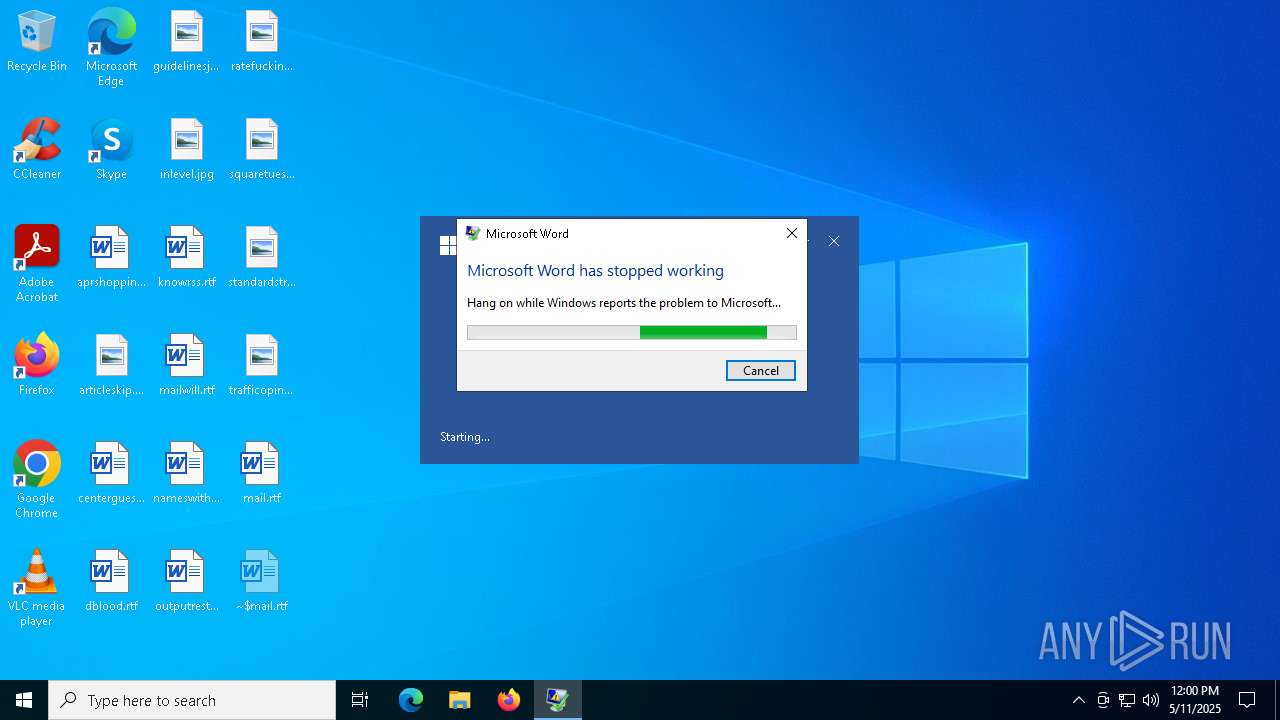The image size is (1280, 720).
Task: Launch Microsoft Edge from the taskbar
Action: click(411, 700)
